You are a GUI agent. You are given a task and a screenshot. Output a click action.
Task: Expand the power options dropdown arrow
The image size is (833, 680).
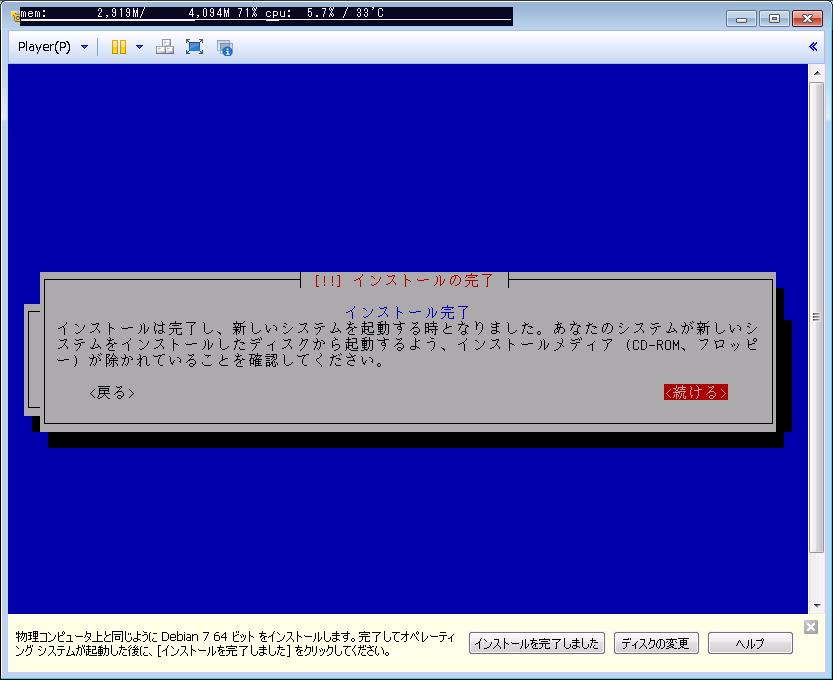tap(139, 47)
